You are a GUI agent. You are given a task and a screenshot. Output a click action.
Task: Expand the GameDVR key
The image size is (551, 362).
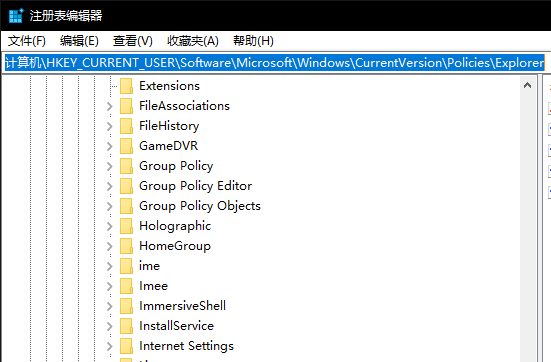[110, 146]
